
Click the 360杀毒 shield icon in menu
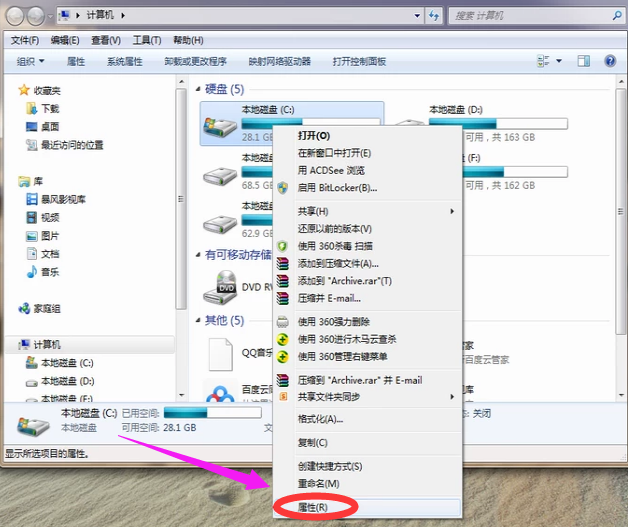(282, 246)
